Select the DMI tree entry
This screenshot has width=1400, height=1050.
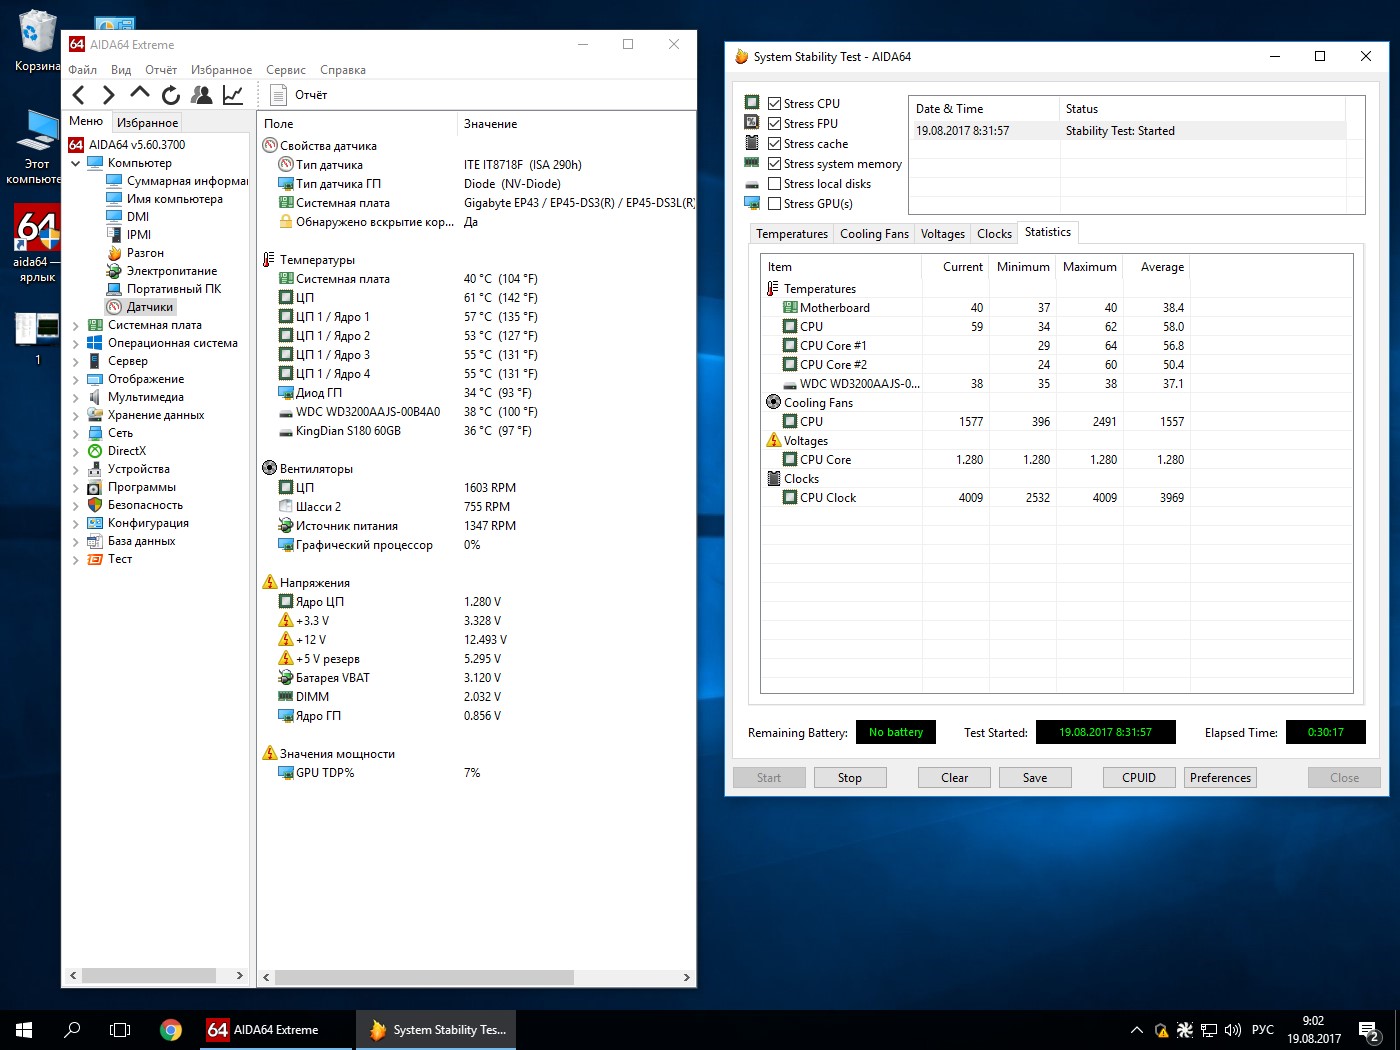point(128,217)
